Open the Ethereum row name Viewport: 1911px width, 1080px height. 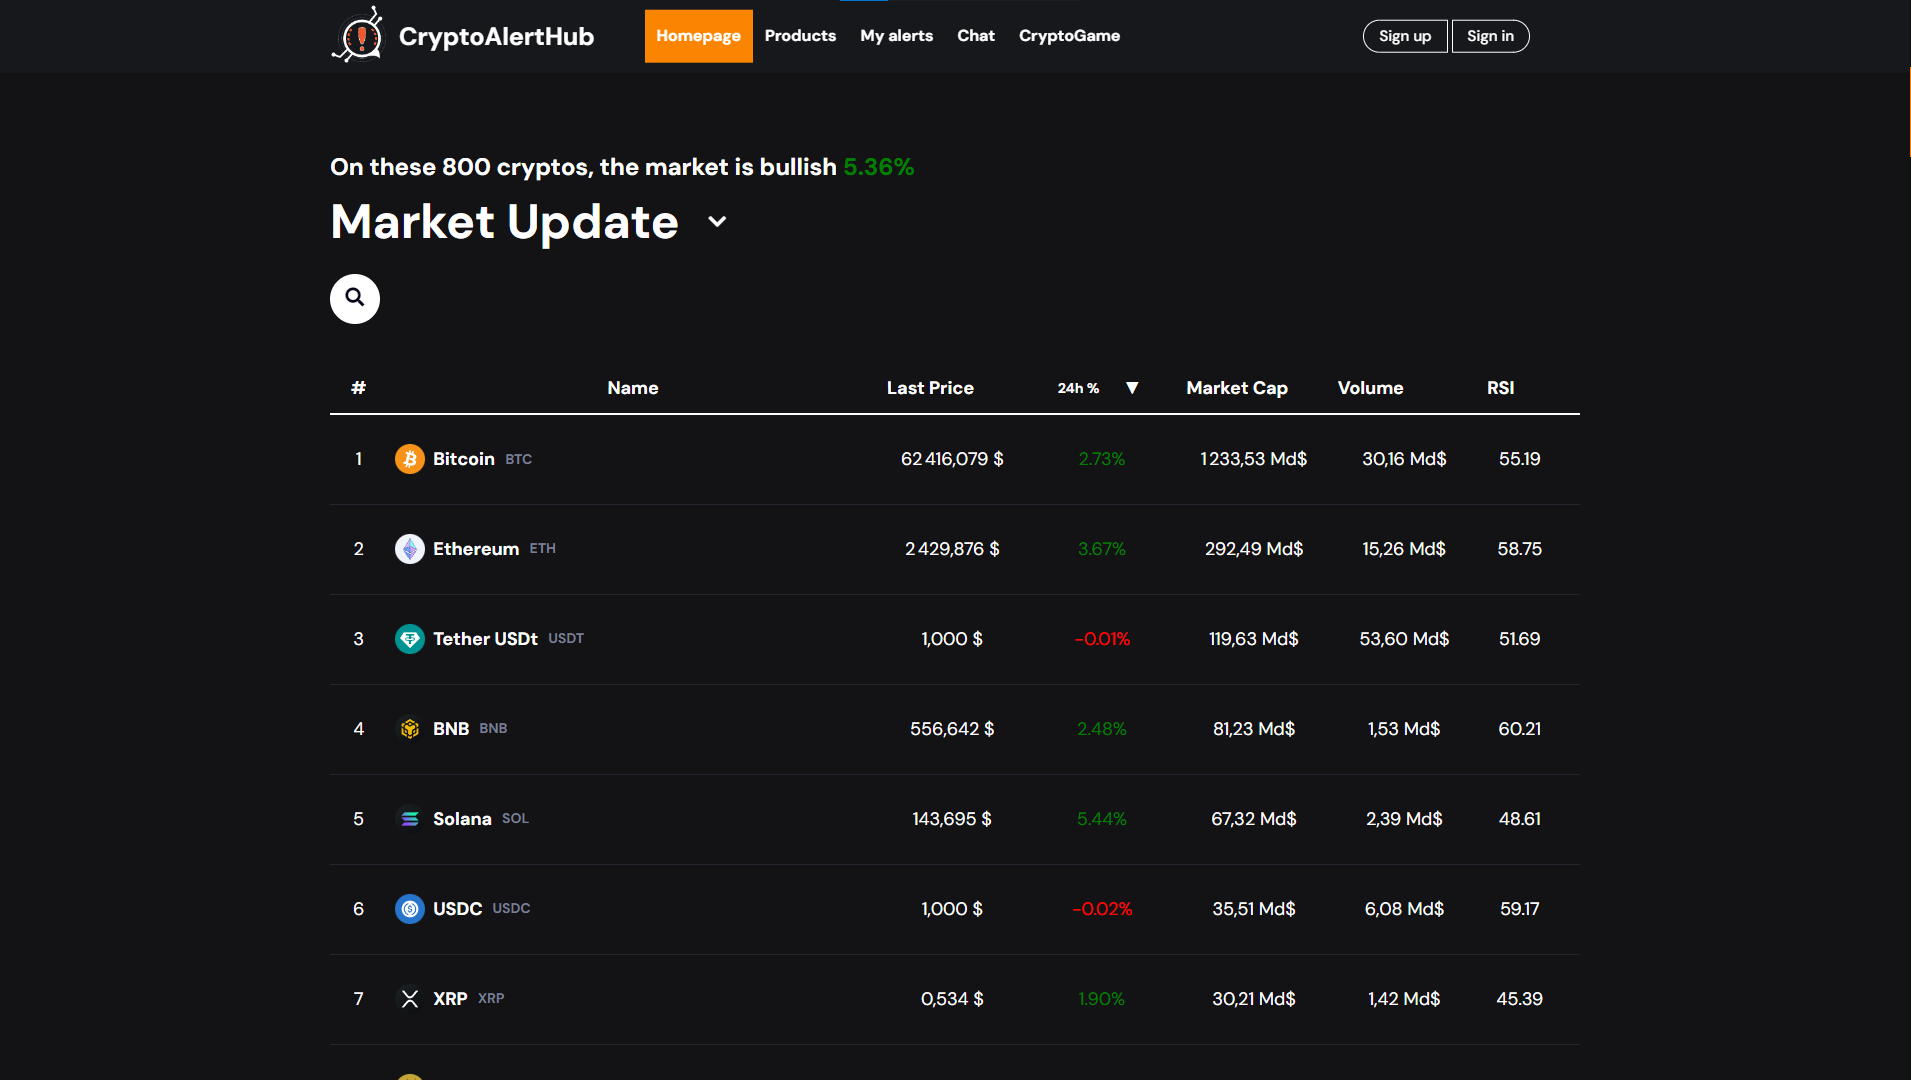click(476, 549)
